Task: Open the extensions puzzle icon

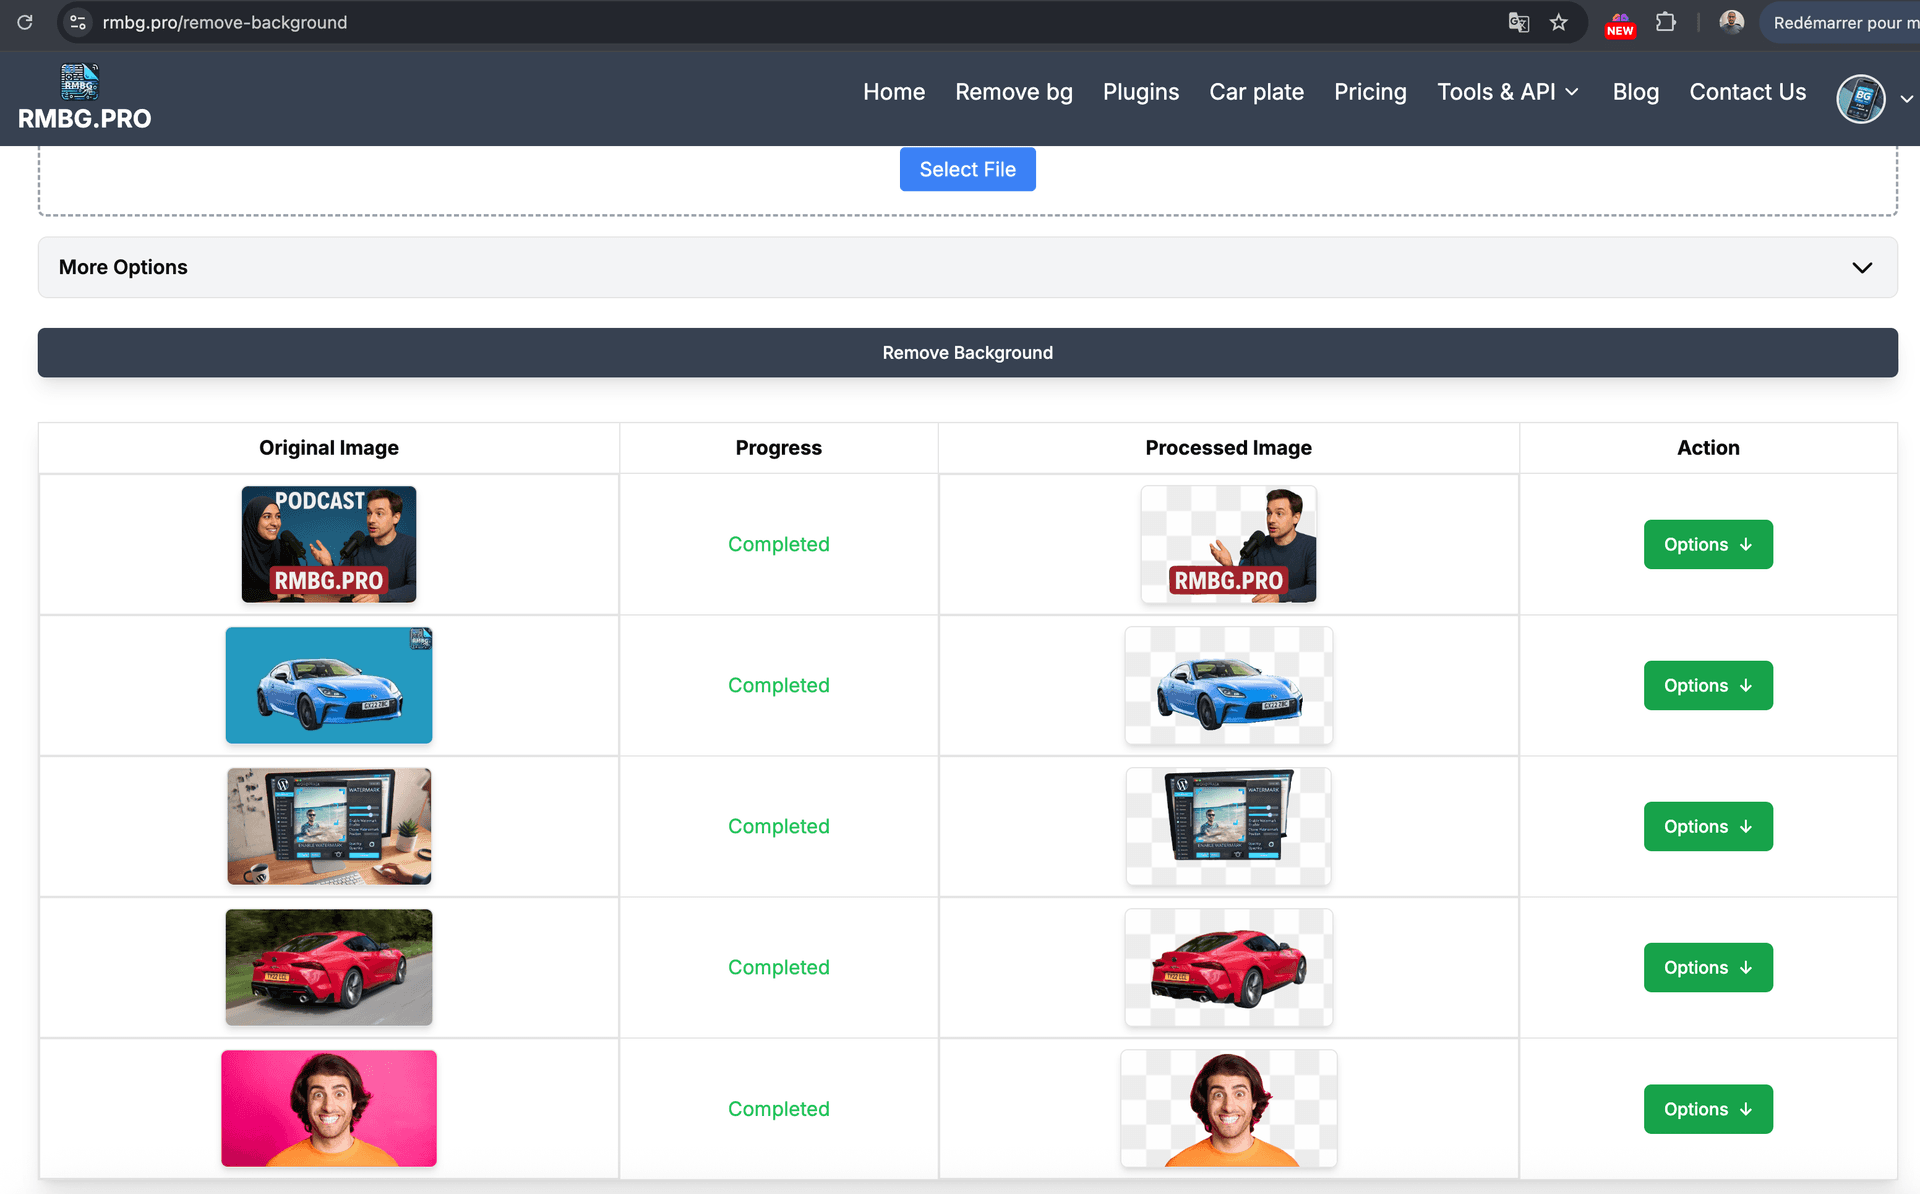Action: pyautogui.click(x=1666, y=22)
